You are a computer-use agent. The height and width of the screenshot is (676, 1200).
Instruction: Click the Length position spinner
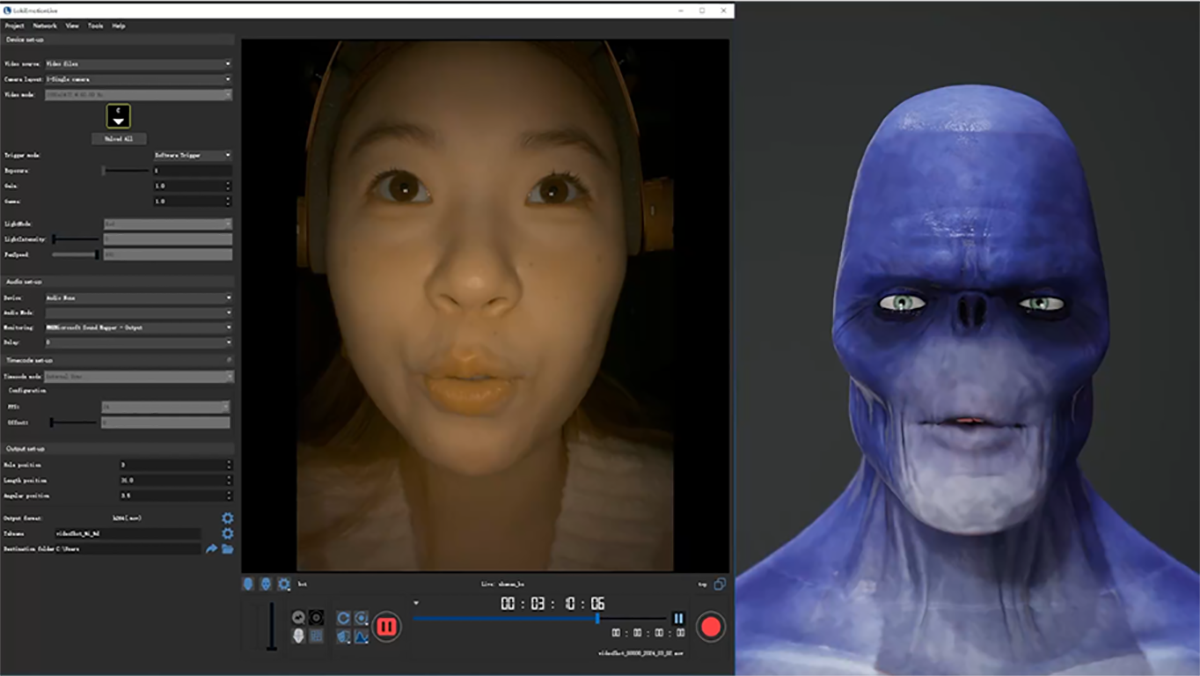tap(175, 480)
